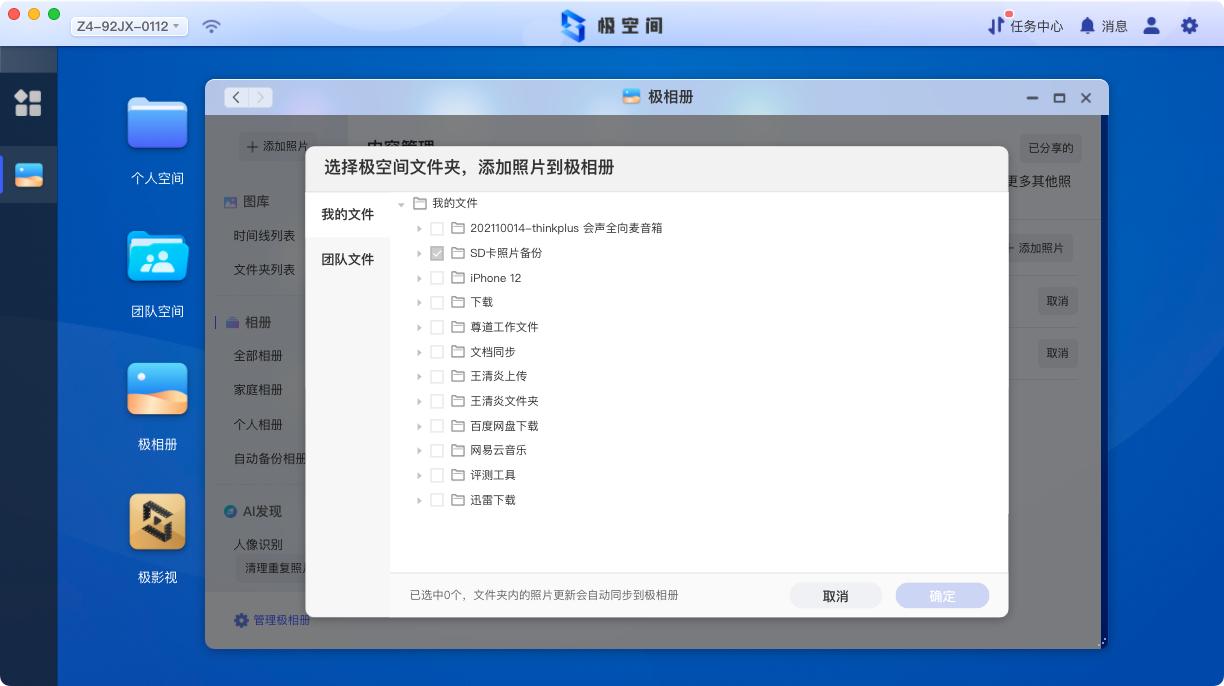Expand the 我的文件 root node
1224x686 pixels.
(402, 203)
